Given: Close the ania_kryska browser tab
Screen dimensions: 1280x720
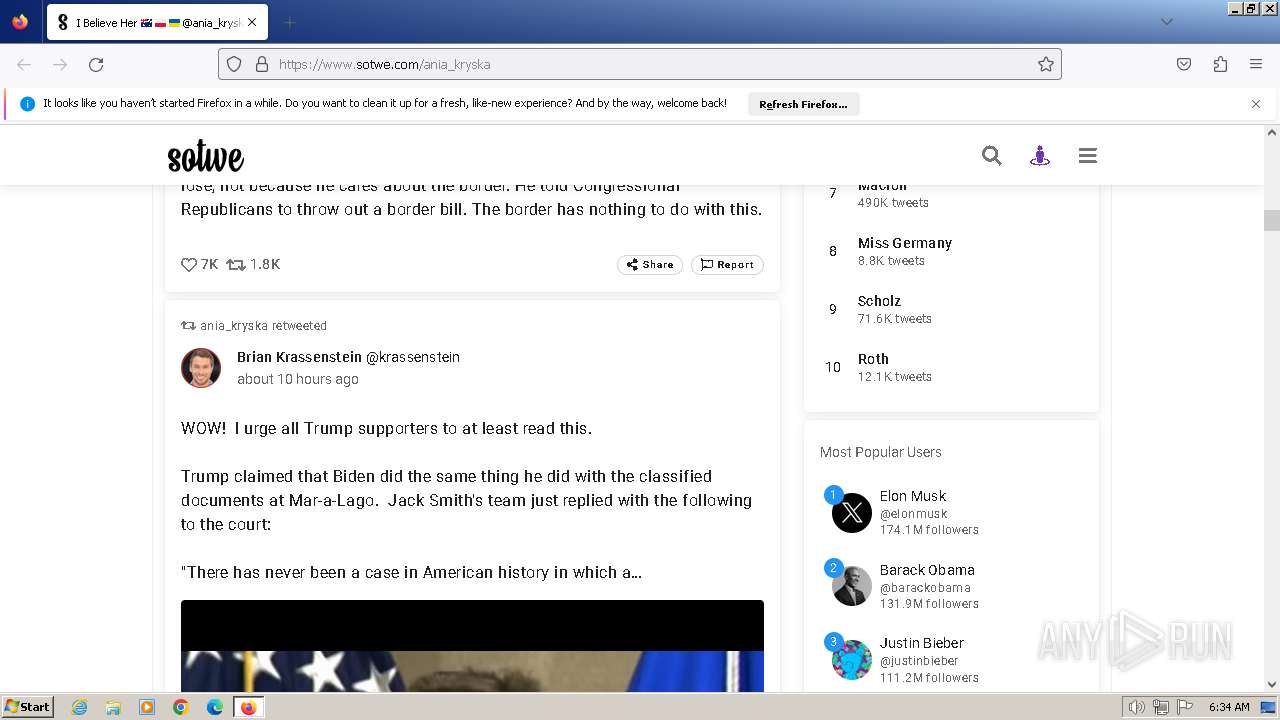Looking at the screenshot, I should [x=252, y=22].
